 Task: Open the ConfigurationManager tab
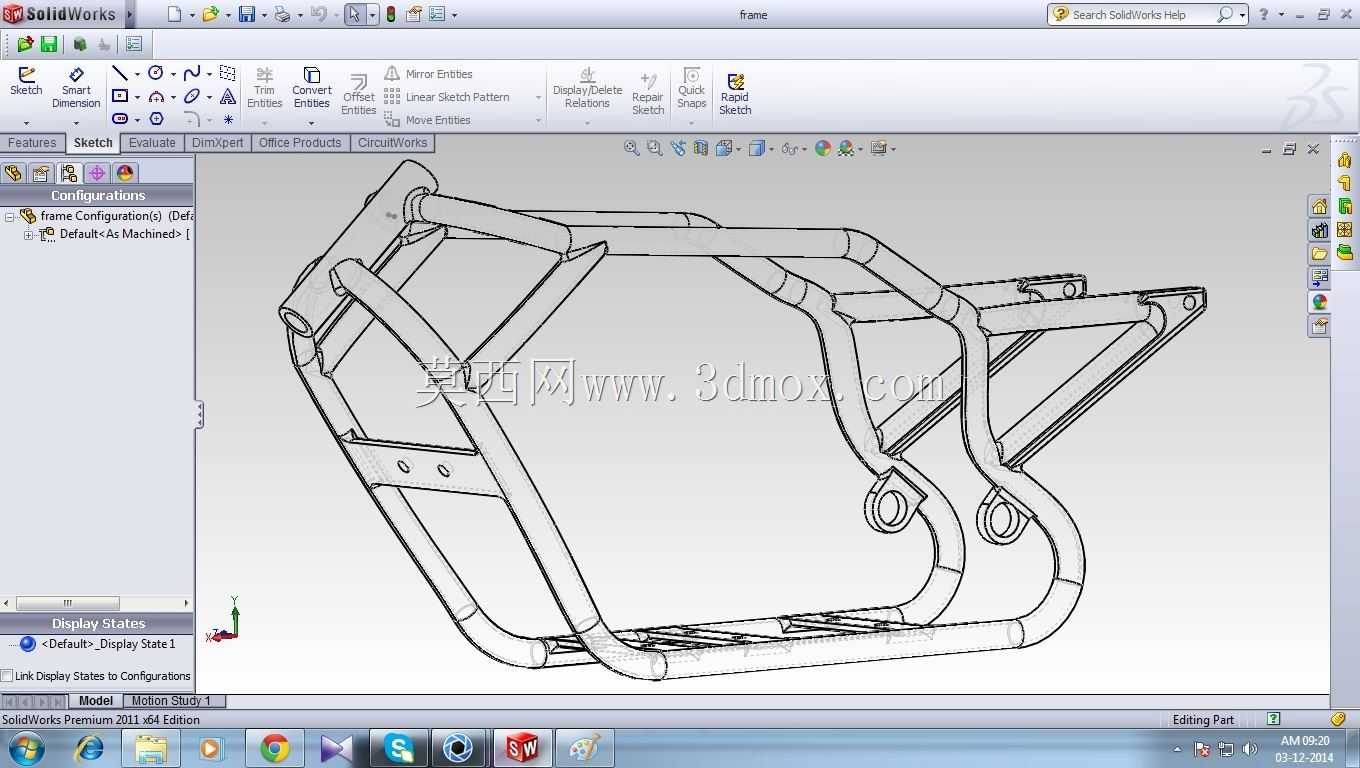coord(69,173)
